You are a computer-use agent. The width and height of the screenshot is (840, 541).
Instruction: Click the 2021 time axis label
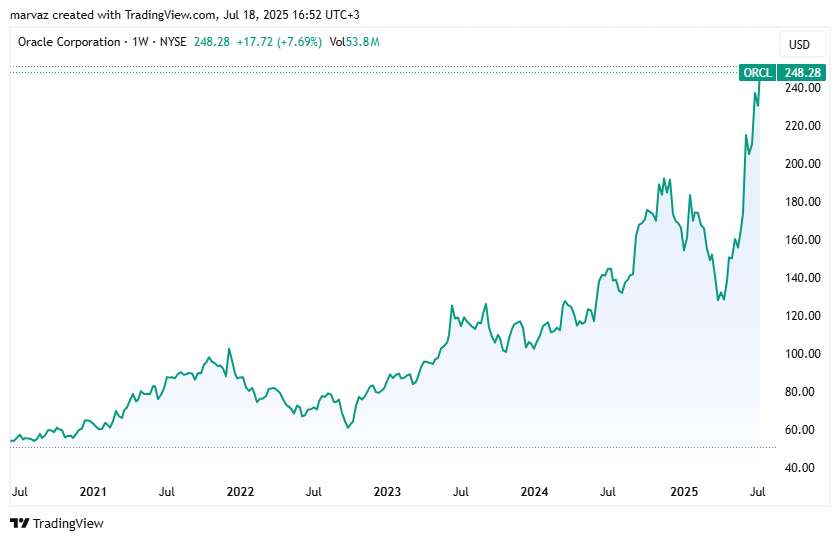(93, 492)
